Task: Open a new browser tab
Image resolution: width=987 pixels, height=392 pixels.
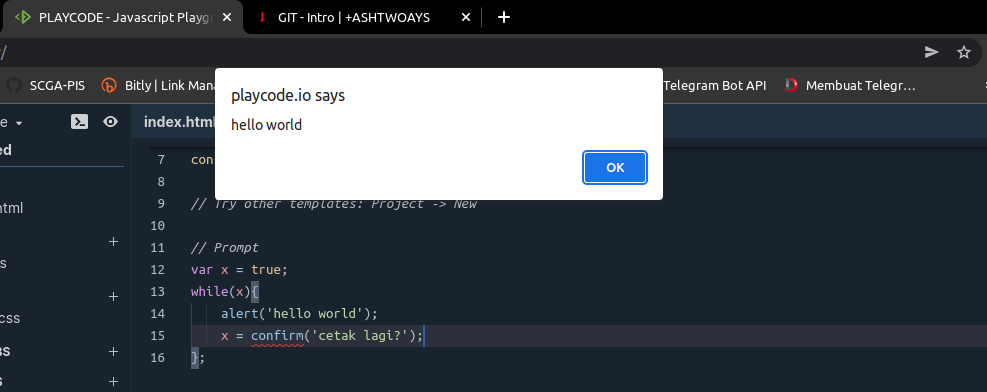Action: pos(504,18)
